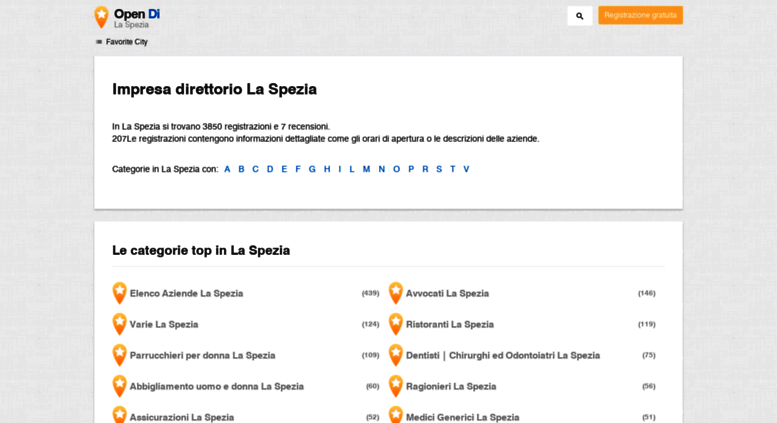Click pin icon beside Dentisti Chirurghi ed Odontoiatri
Viewport: 777px width, 423px height.
pyautogui.click(x=395, y=355)
